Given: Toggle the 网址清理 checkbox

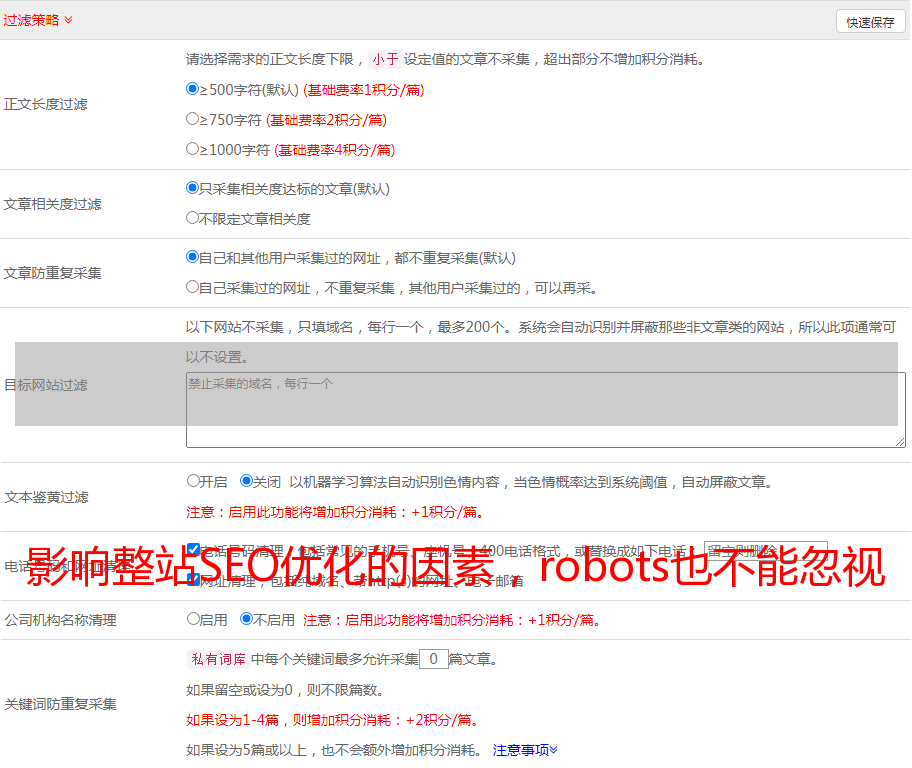Looking at the screenshot, I should click(x=193, y=579).
